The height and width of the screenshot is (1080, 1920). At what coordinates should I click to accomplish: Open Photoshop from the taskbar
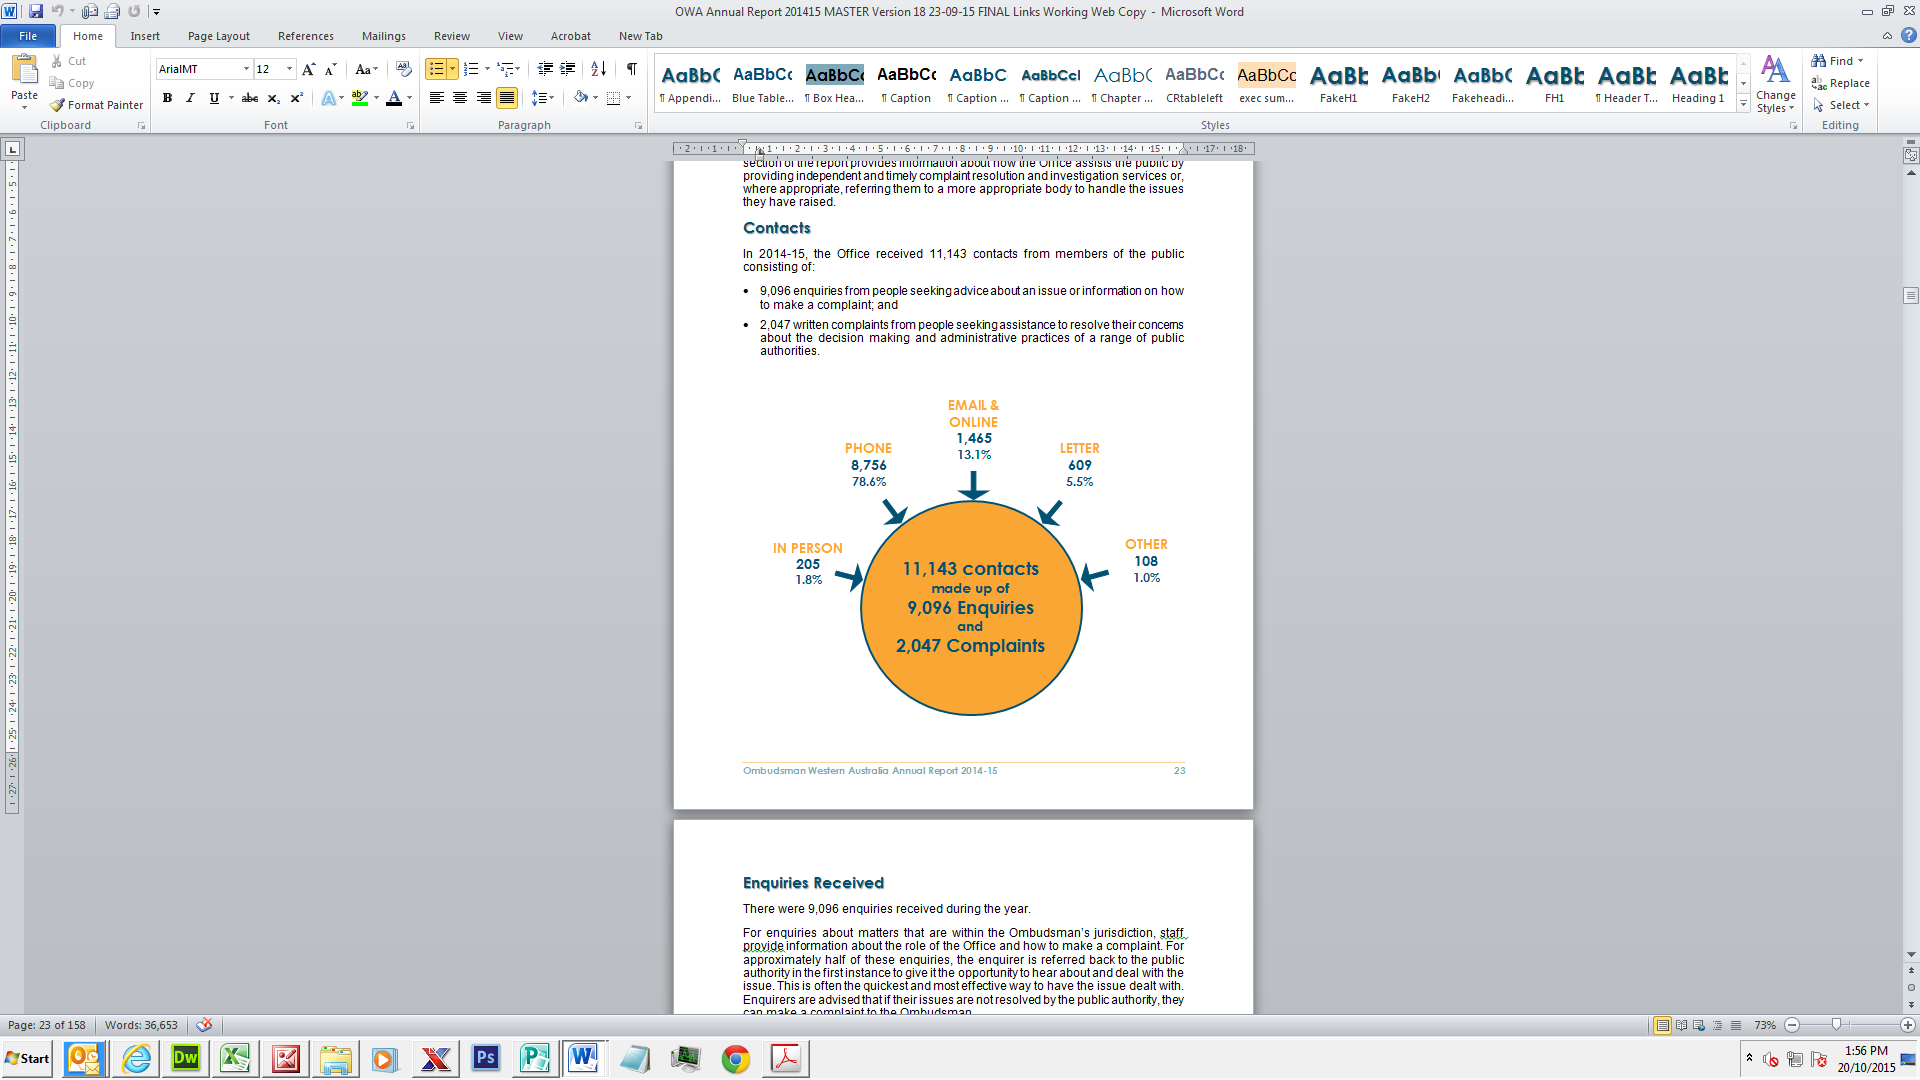pyautogui.click(x=486, y=1059)
